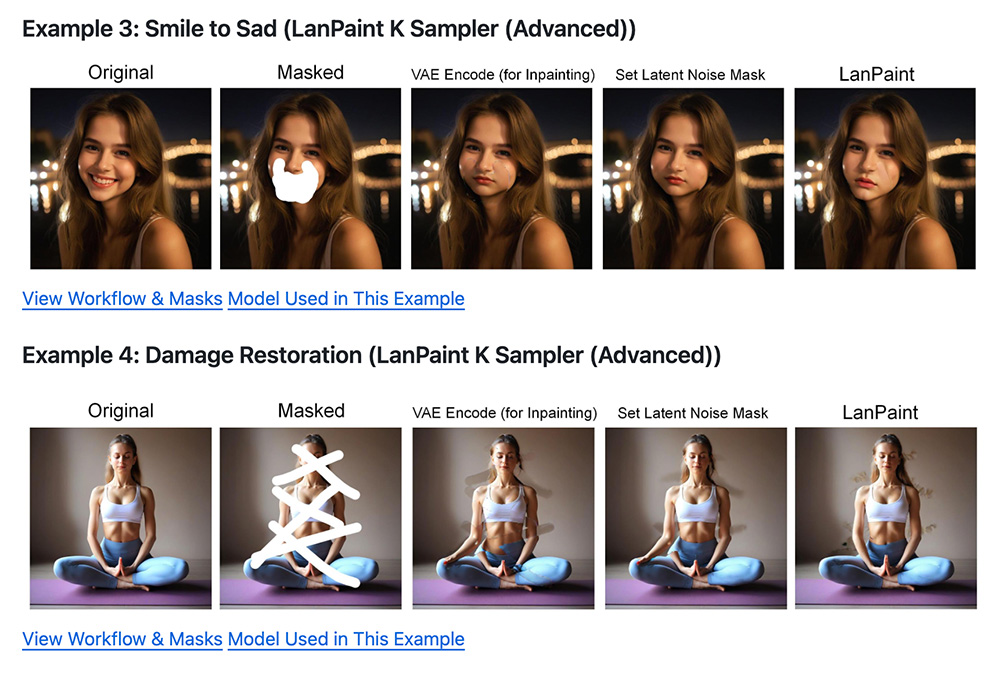1000x675 pixels.
Task: Open the LanPaint yoga restoration result image
Action: click(x=885, y=518)
